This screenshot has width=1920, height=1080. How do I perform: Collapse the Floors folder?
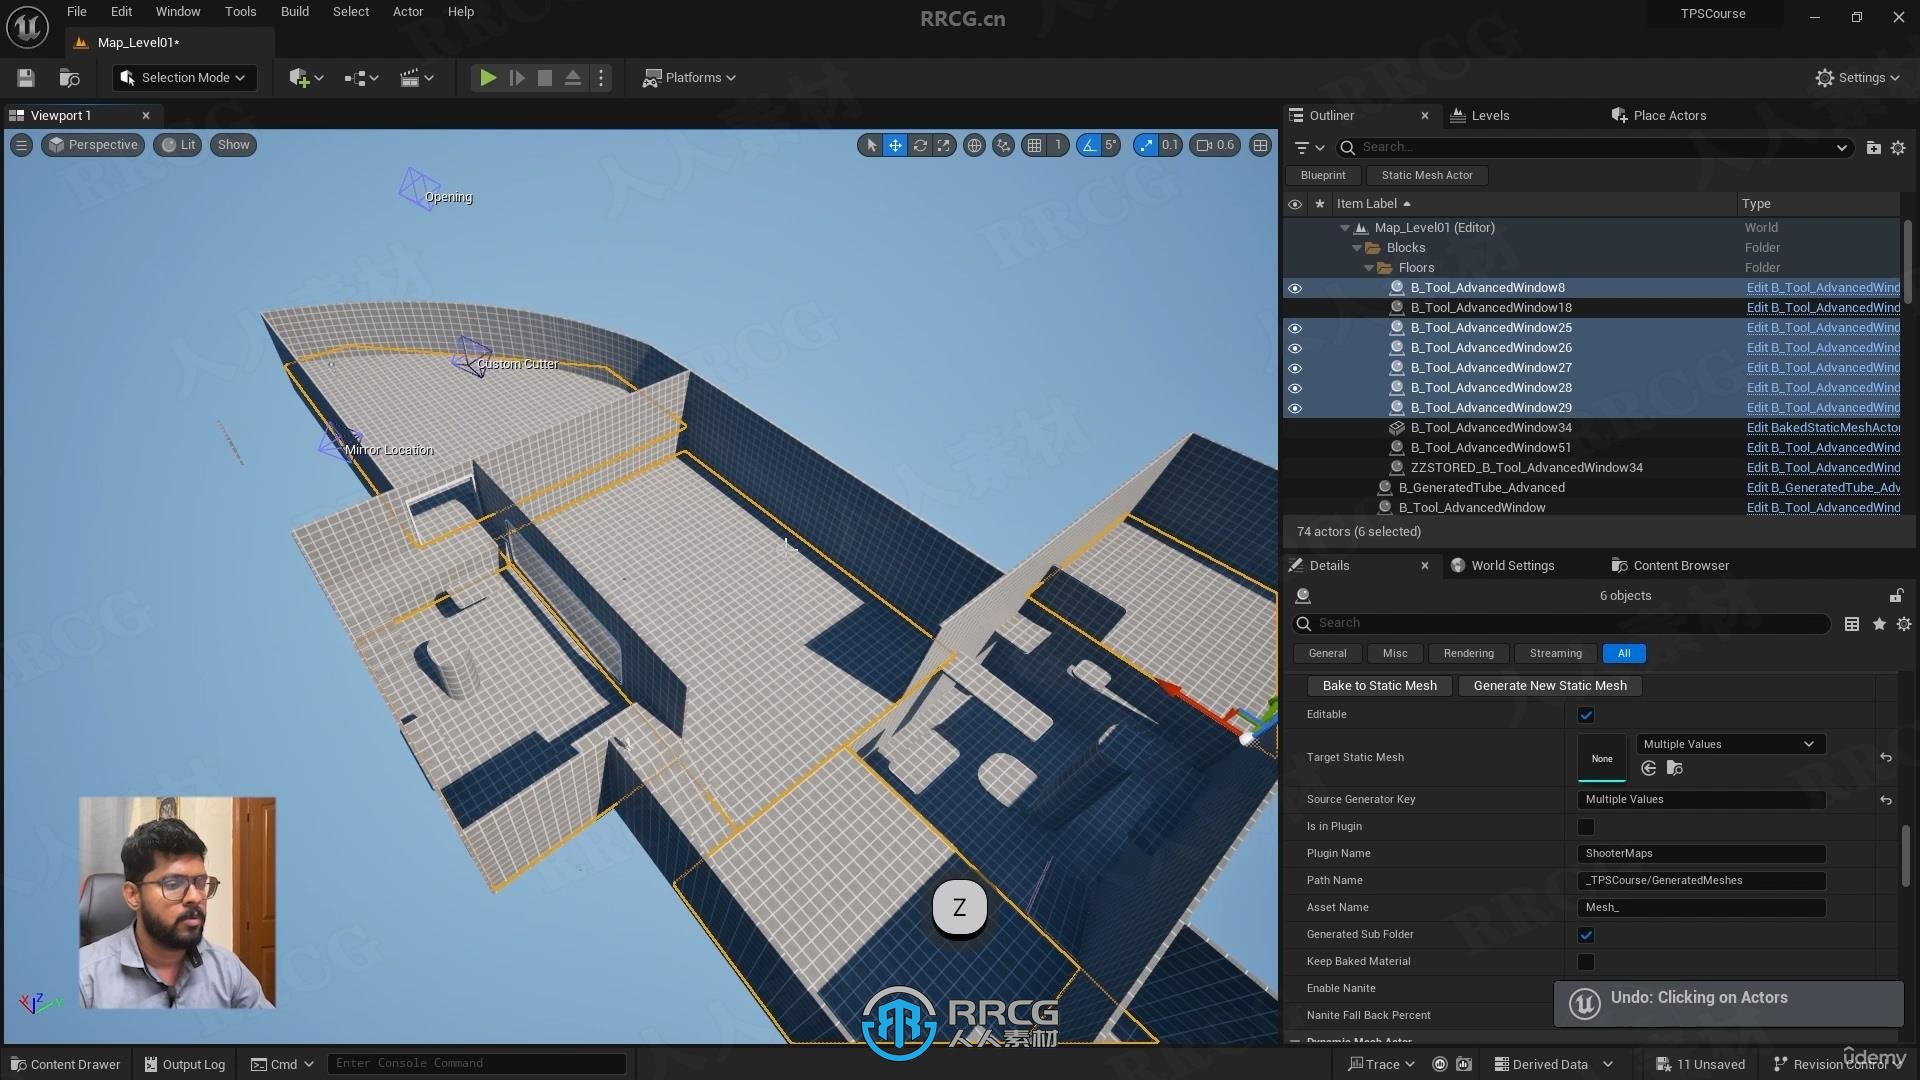[1369, 268]
